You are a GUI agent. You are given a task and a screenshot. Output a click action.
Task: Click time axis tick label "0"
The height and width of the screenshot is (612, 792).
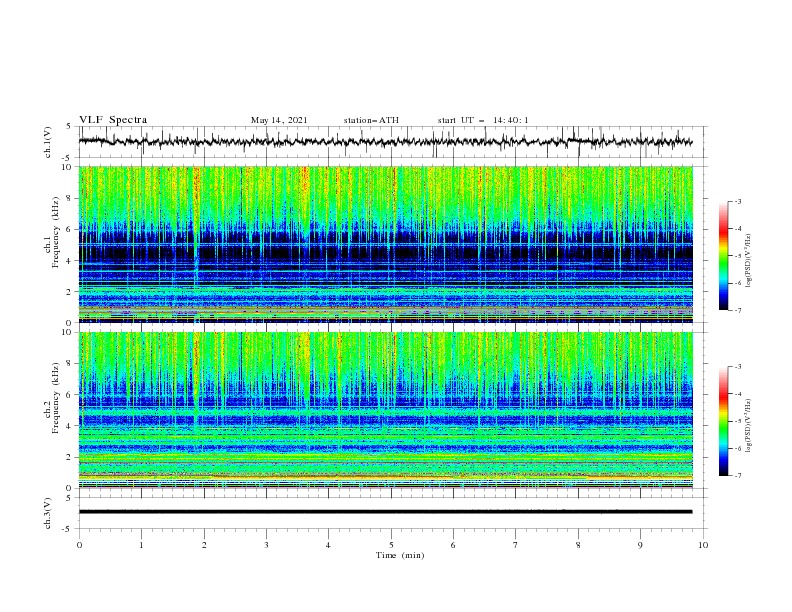click(x=79, y=545)
